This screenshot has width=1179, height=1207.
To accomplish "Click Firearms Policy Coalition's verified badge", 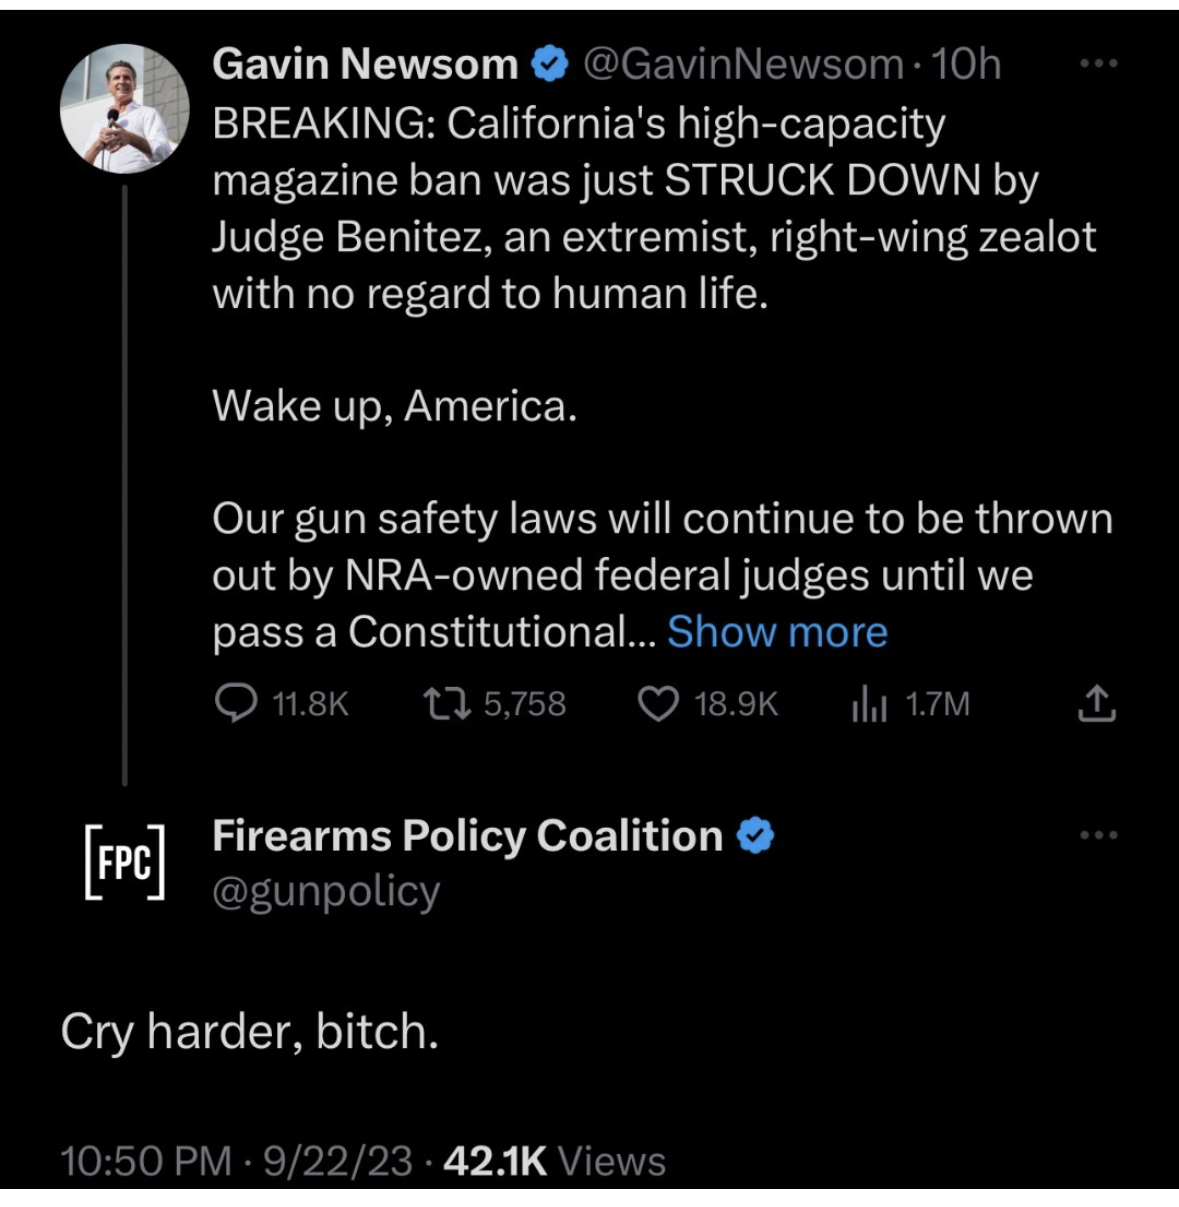I will click(x=756, y=836).
